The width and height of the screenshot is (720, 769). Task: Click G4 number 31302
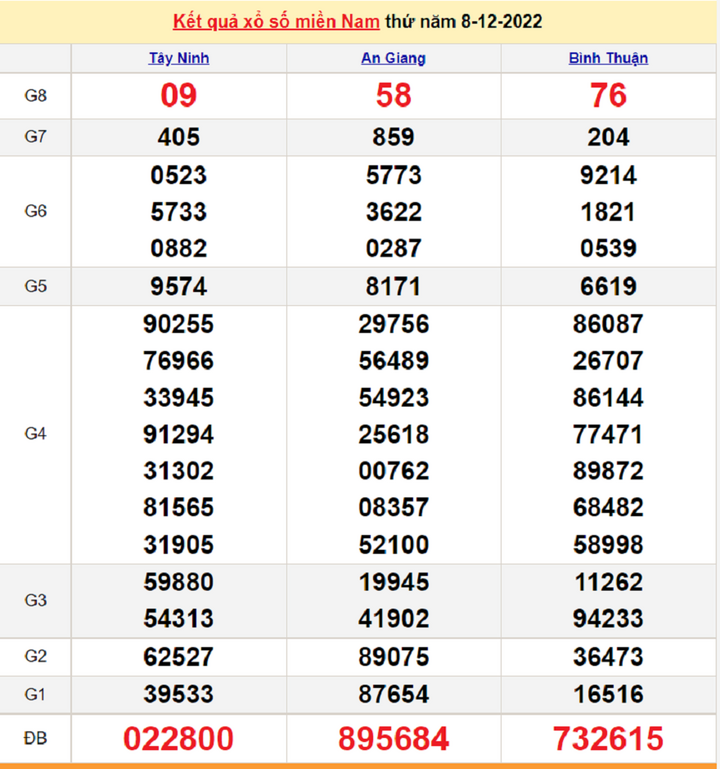[x=179, y=471]
